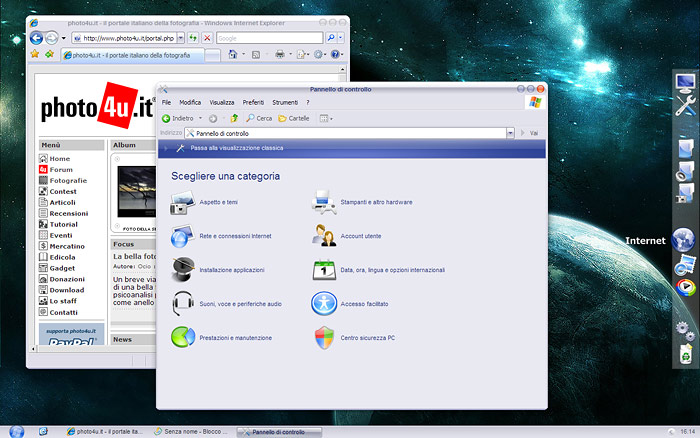Click the IE feeds icon
700x438 pixels.
(x=256, y=54)
